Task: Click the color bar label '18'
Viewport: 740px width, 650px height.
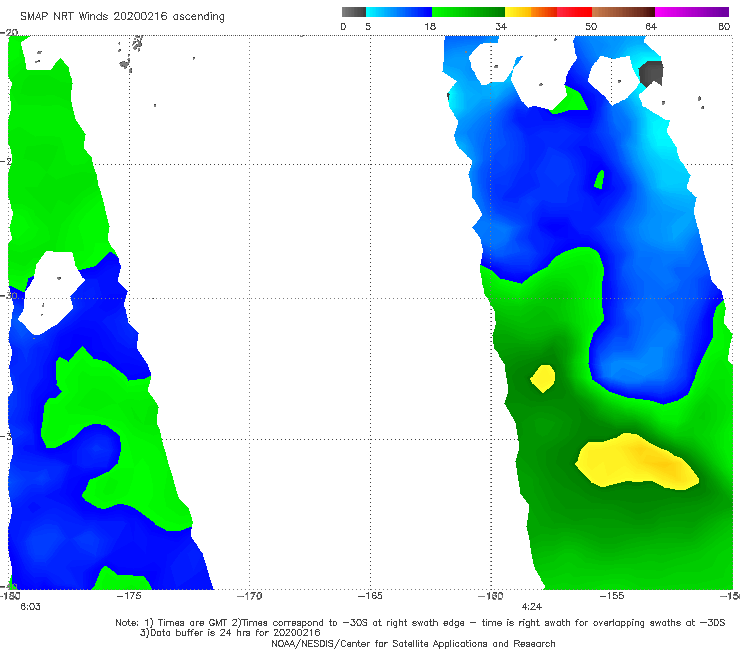Action: pyautogui.click(x=430, y=26)
